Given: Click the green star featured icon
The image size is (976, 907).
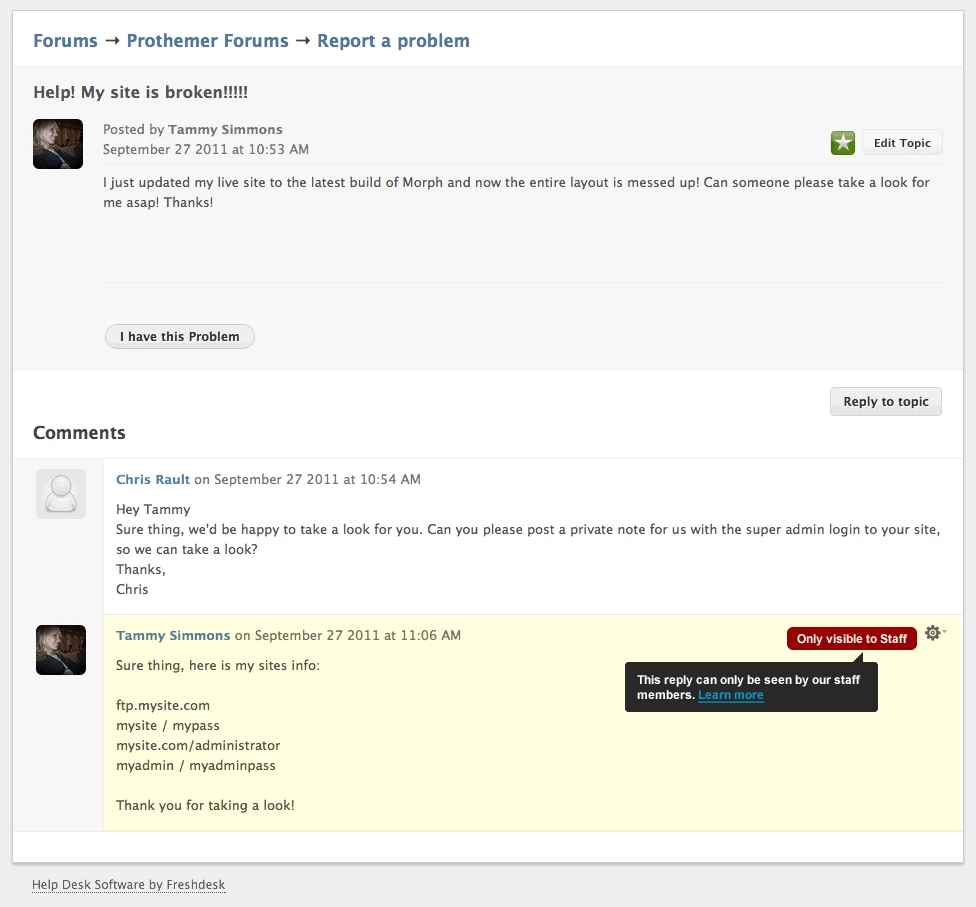Looking at the screenshot, I should (x=842, y=143).
